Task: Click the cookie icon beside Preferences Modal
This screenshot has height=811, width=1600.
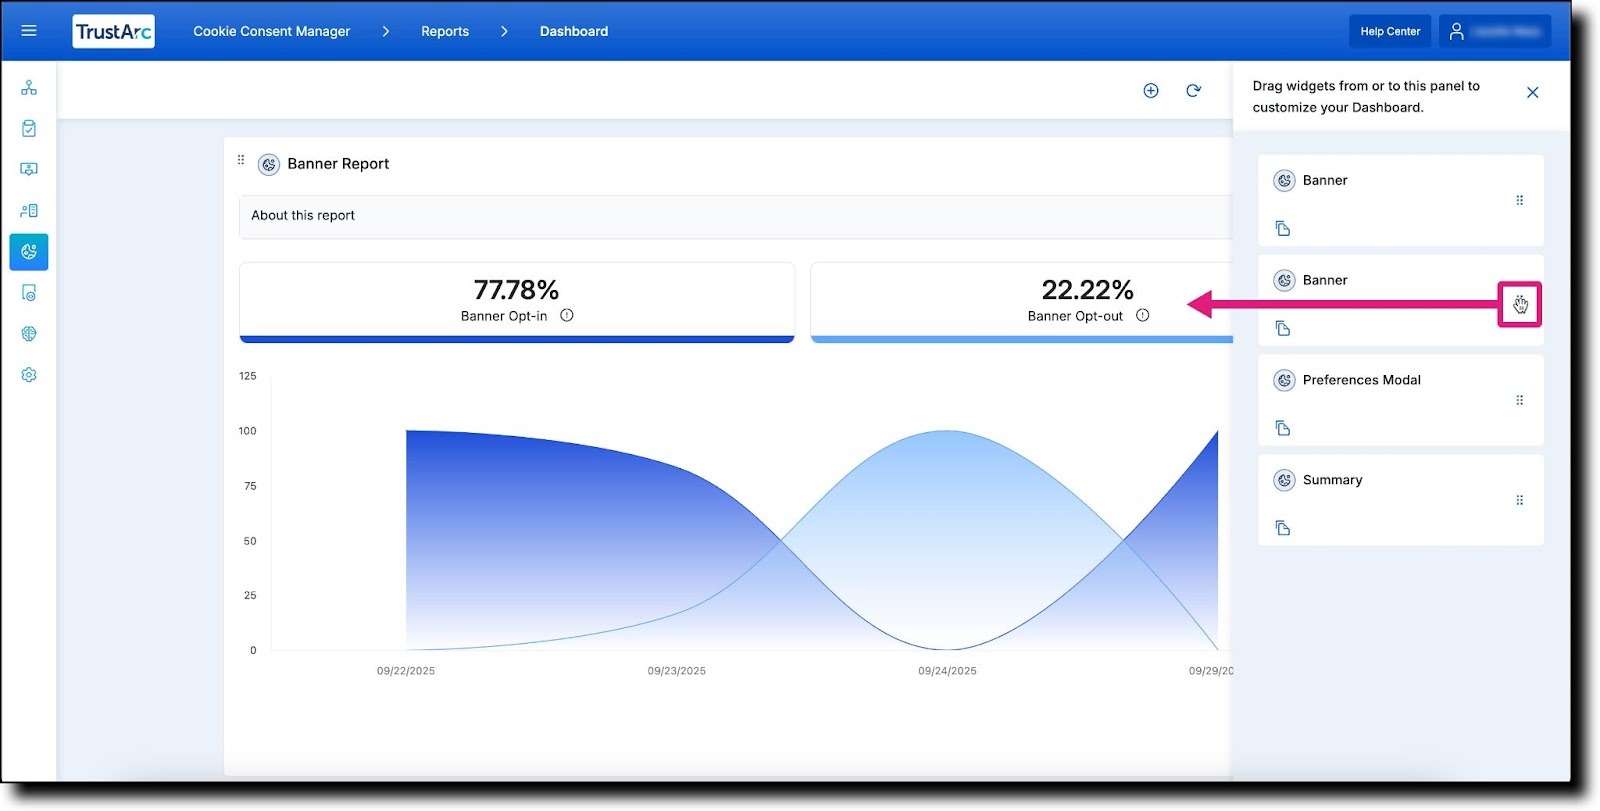Action: point(1285,381)
